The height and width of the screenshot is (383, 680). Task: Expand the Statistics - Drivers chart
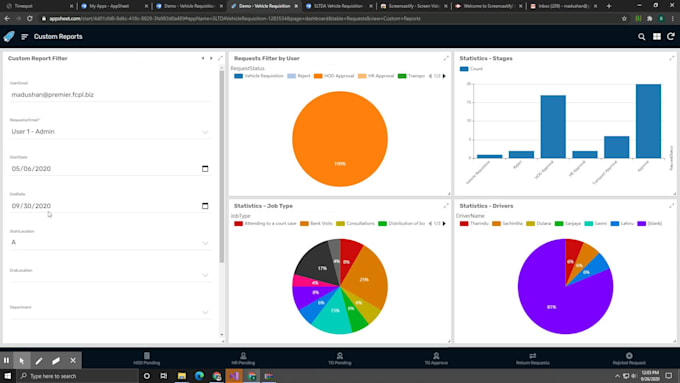[671, 206]
